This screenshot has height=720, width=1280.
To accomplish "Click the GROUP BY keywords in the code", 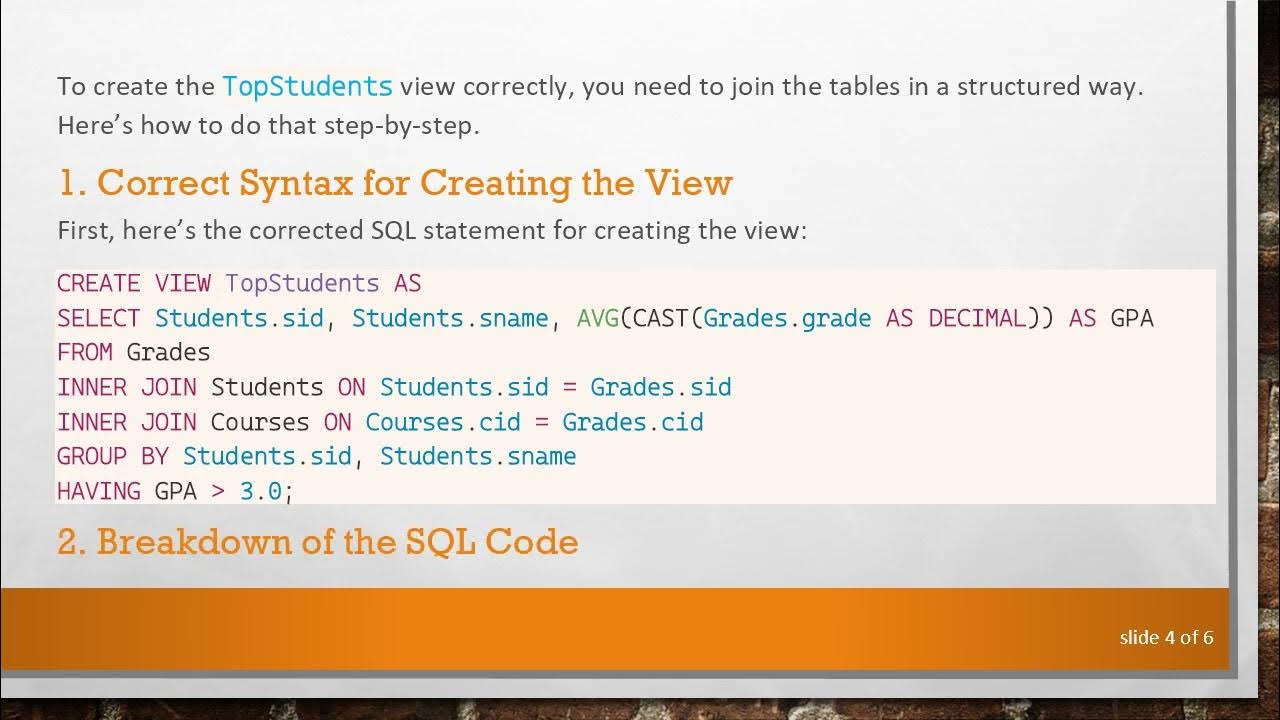I will click(112, 457).
